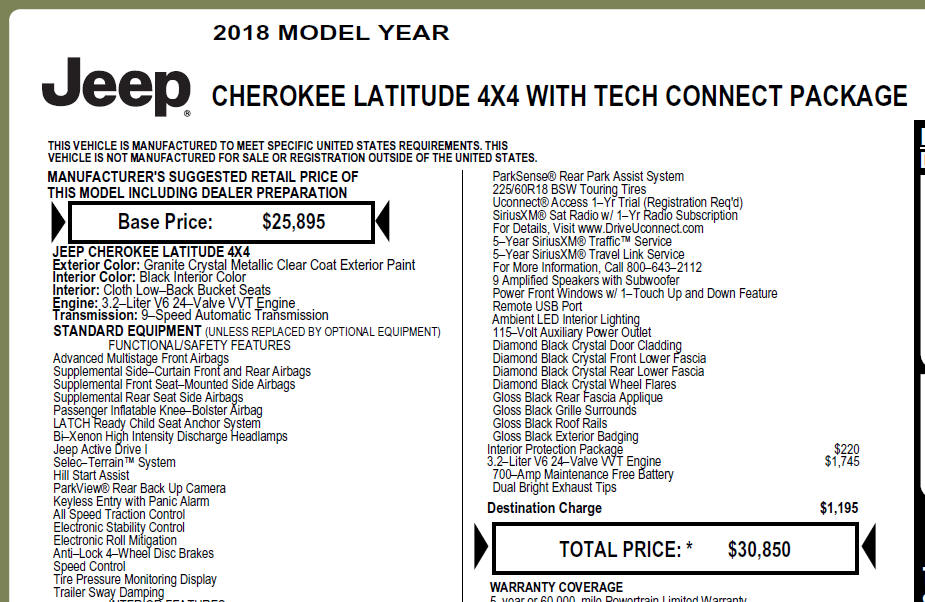
Task: Select the Destination Charge line
Action: [x=673, y=508]
